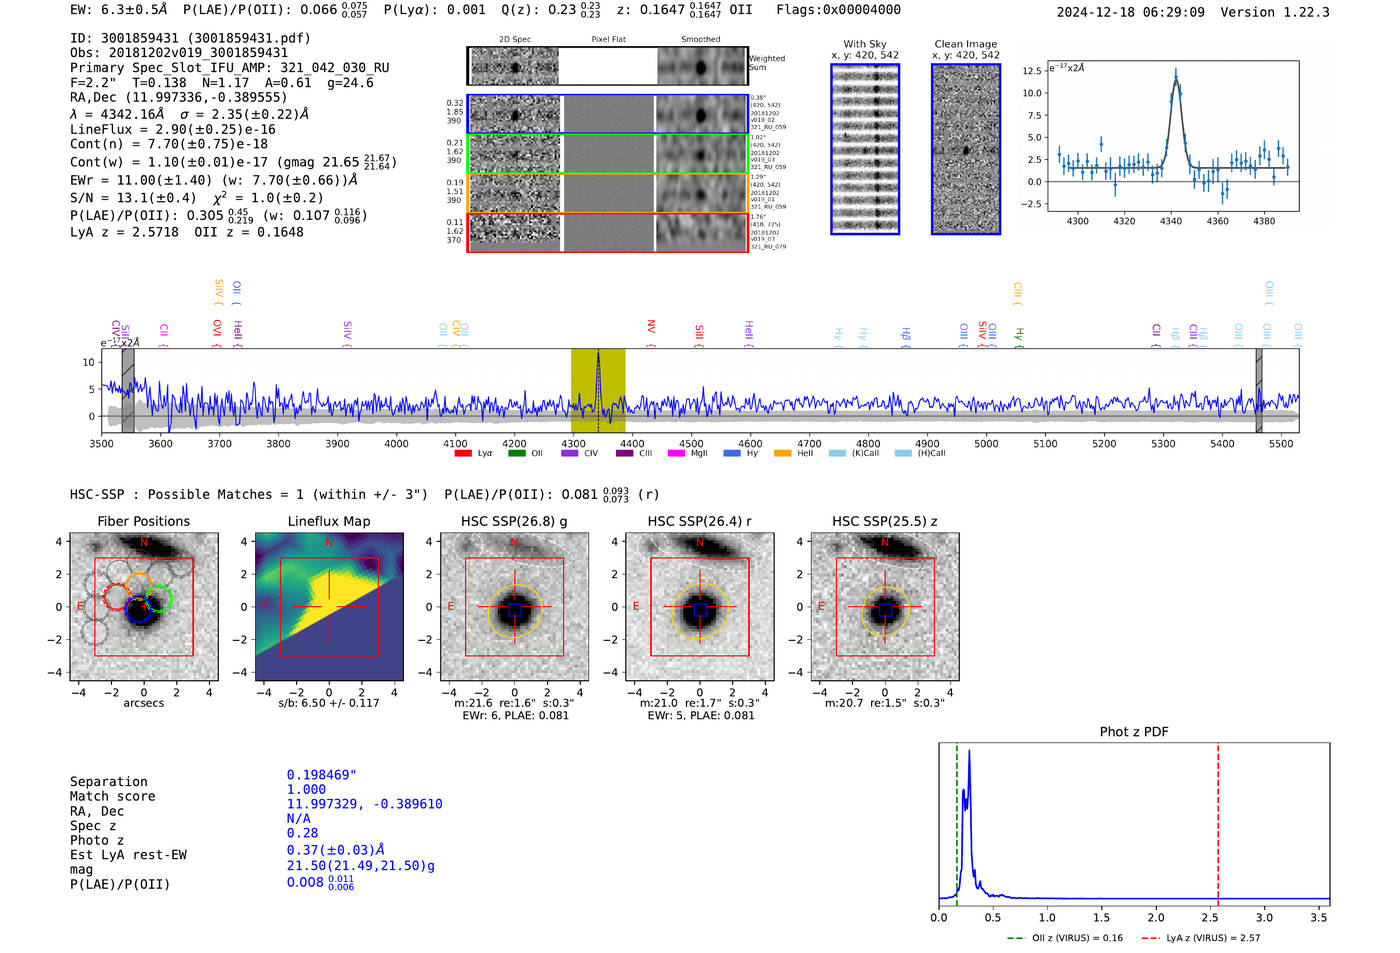
Task: Click the green OII legend swatch
Action: [x=516, y=454]
